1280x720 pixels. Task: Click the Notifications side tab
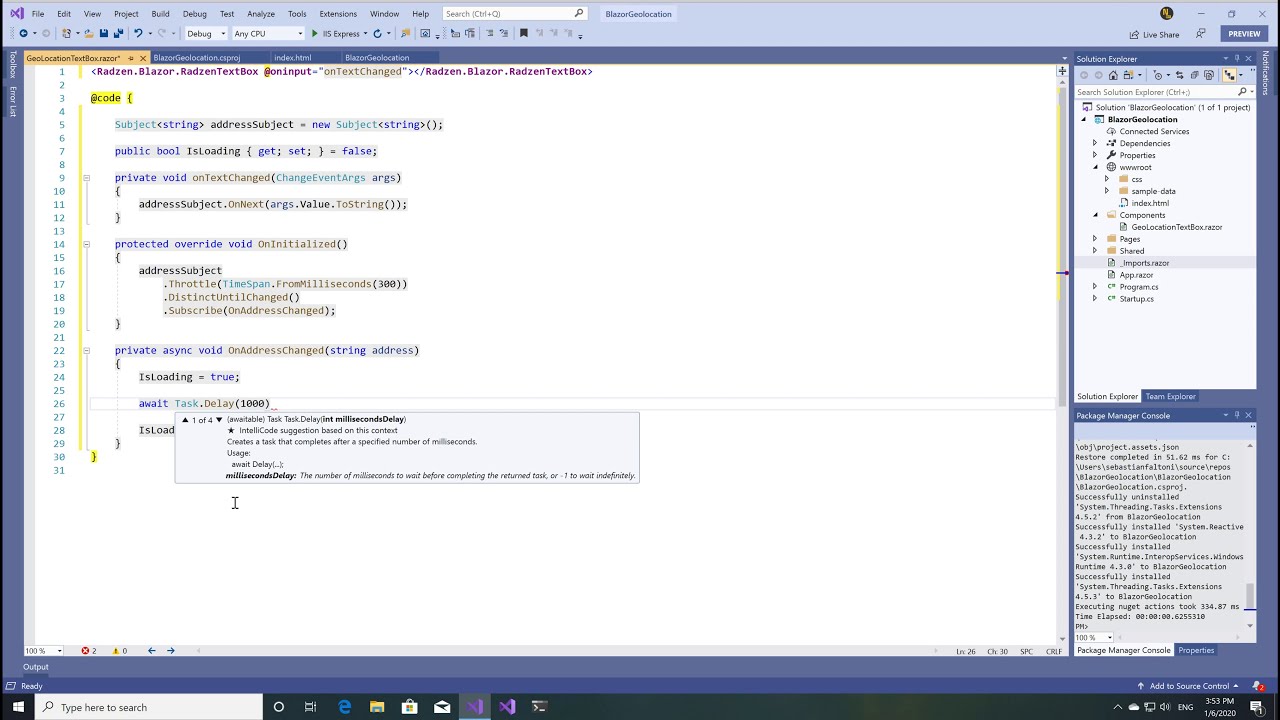pos(1265,73)
